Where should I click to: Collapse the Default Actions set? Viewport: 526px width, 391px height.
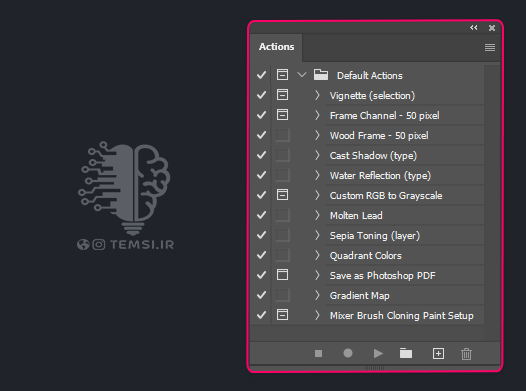click(x=302, y=75)
